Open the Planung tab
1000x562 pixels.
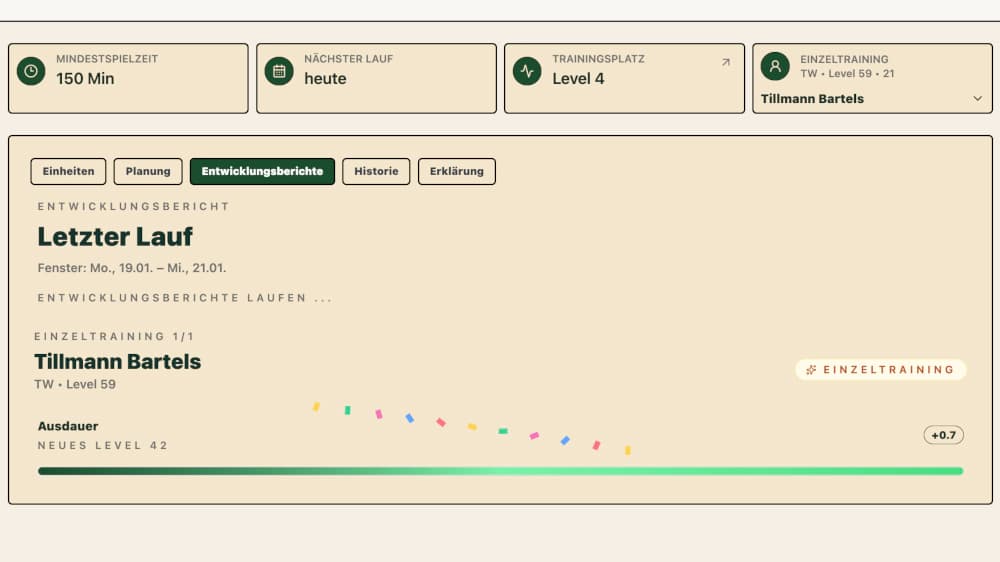[148, 171]
